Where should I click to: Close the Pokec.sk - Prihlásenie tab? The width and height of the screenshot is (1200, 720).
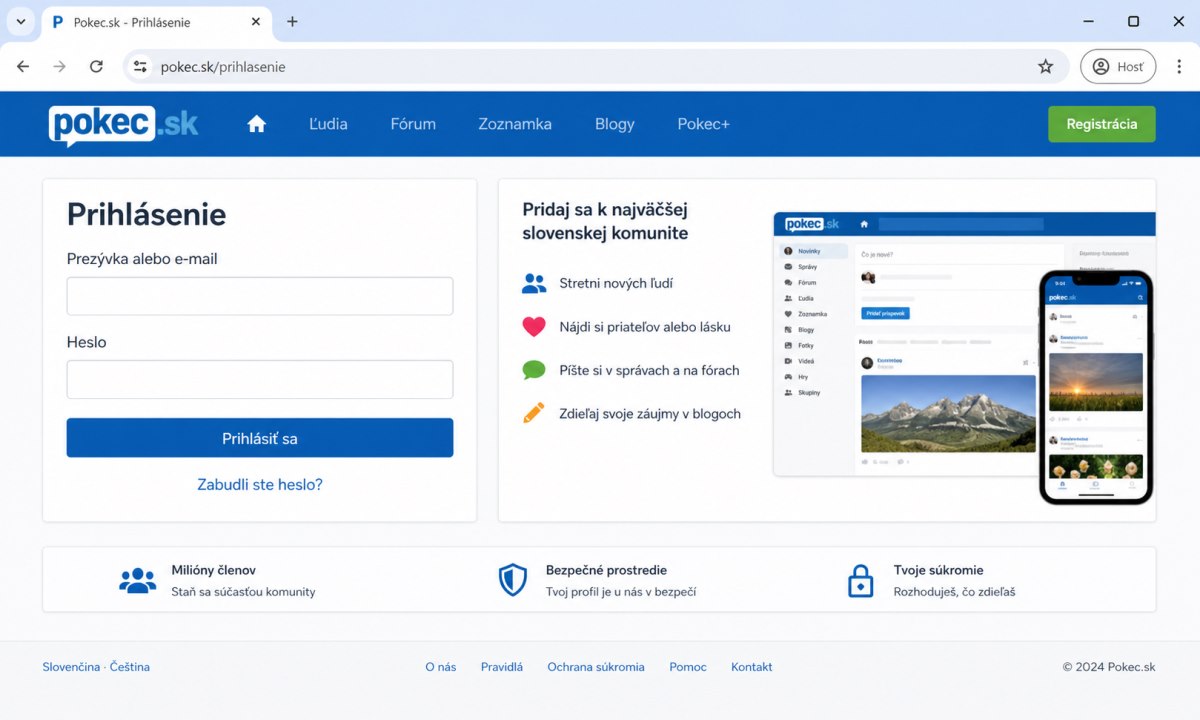[x=256, y=22]
